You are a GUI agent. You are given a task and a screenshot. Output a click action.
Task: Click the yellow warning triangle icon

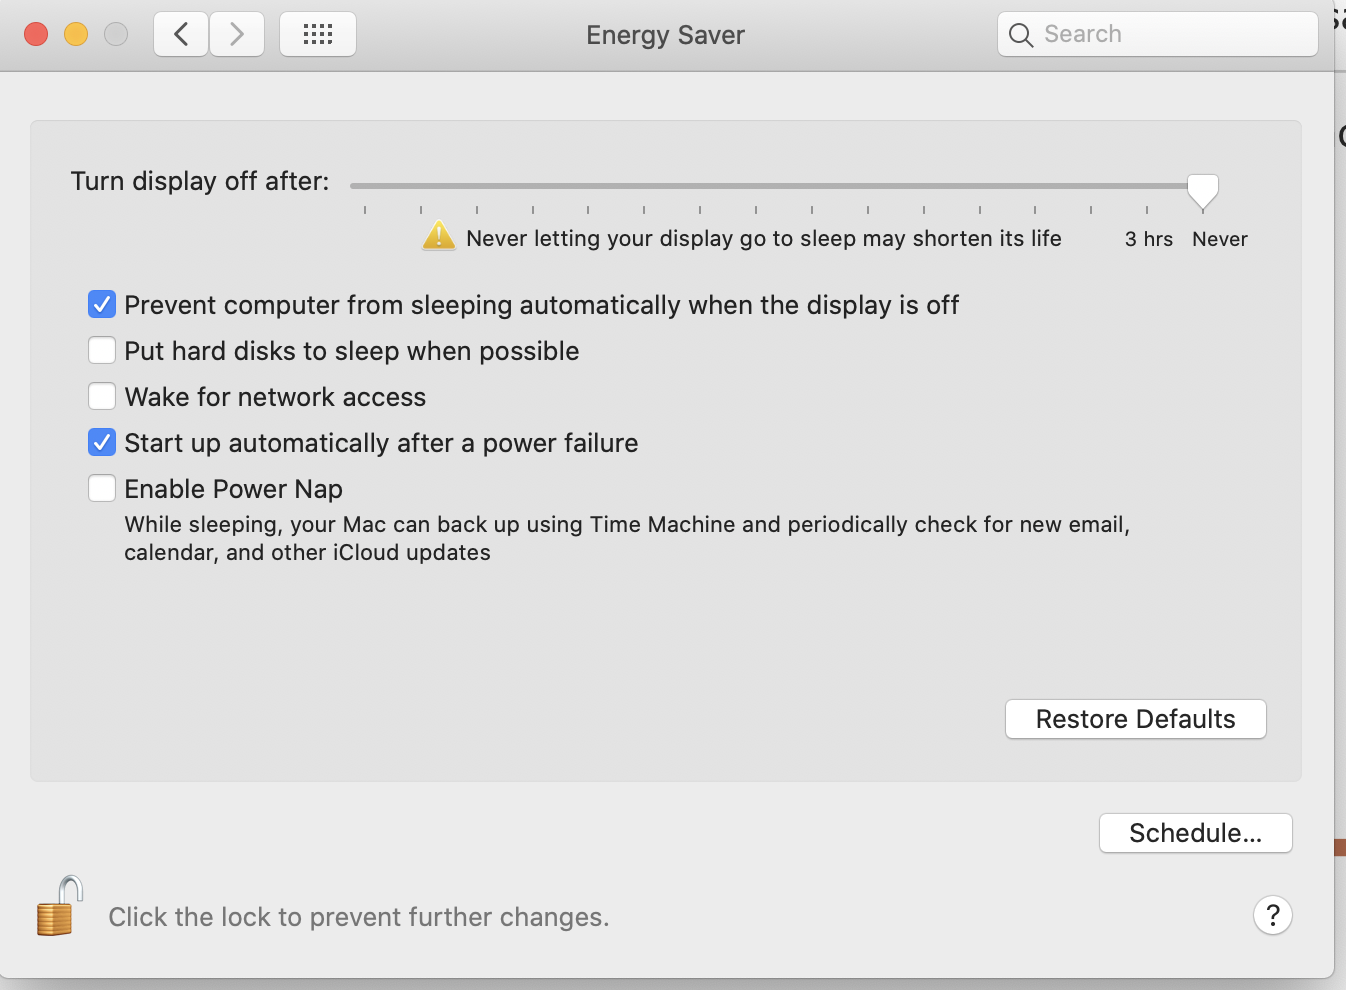(439, 236)
